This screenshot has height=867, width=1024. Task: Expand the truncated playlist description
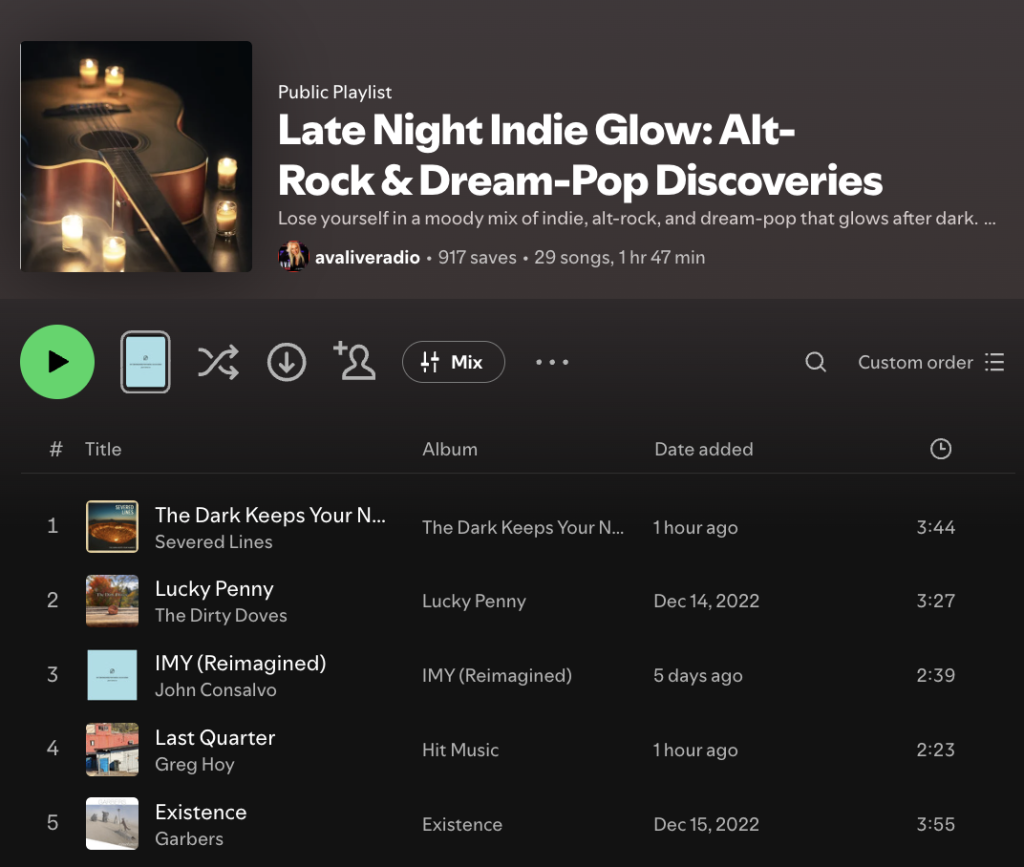(989, 218)
